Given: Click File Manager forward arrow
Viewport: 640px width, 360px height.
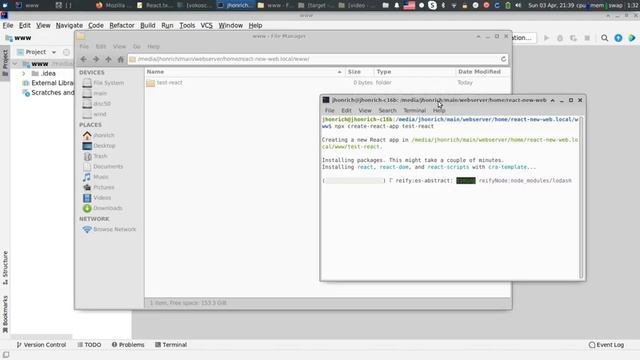Looking at the screenshot, I should coord(96,59).
